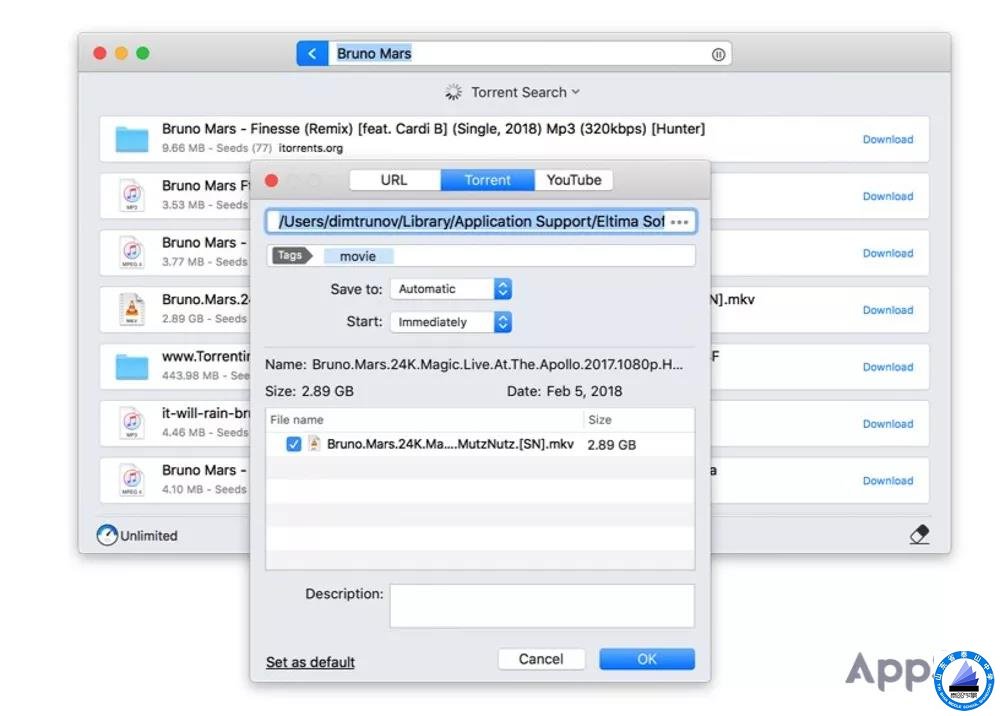This screenshot has height=716, width=1000.
Task: Click the Set as default link
Action: [x=310, y=662]
